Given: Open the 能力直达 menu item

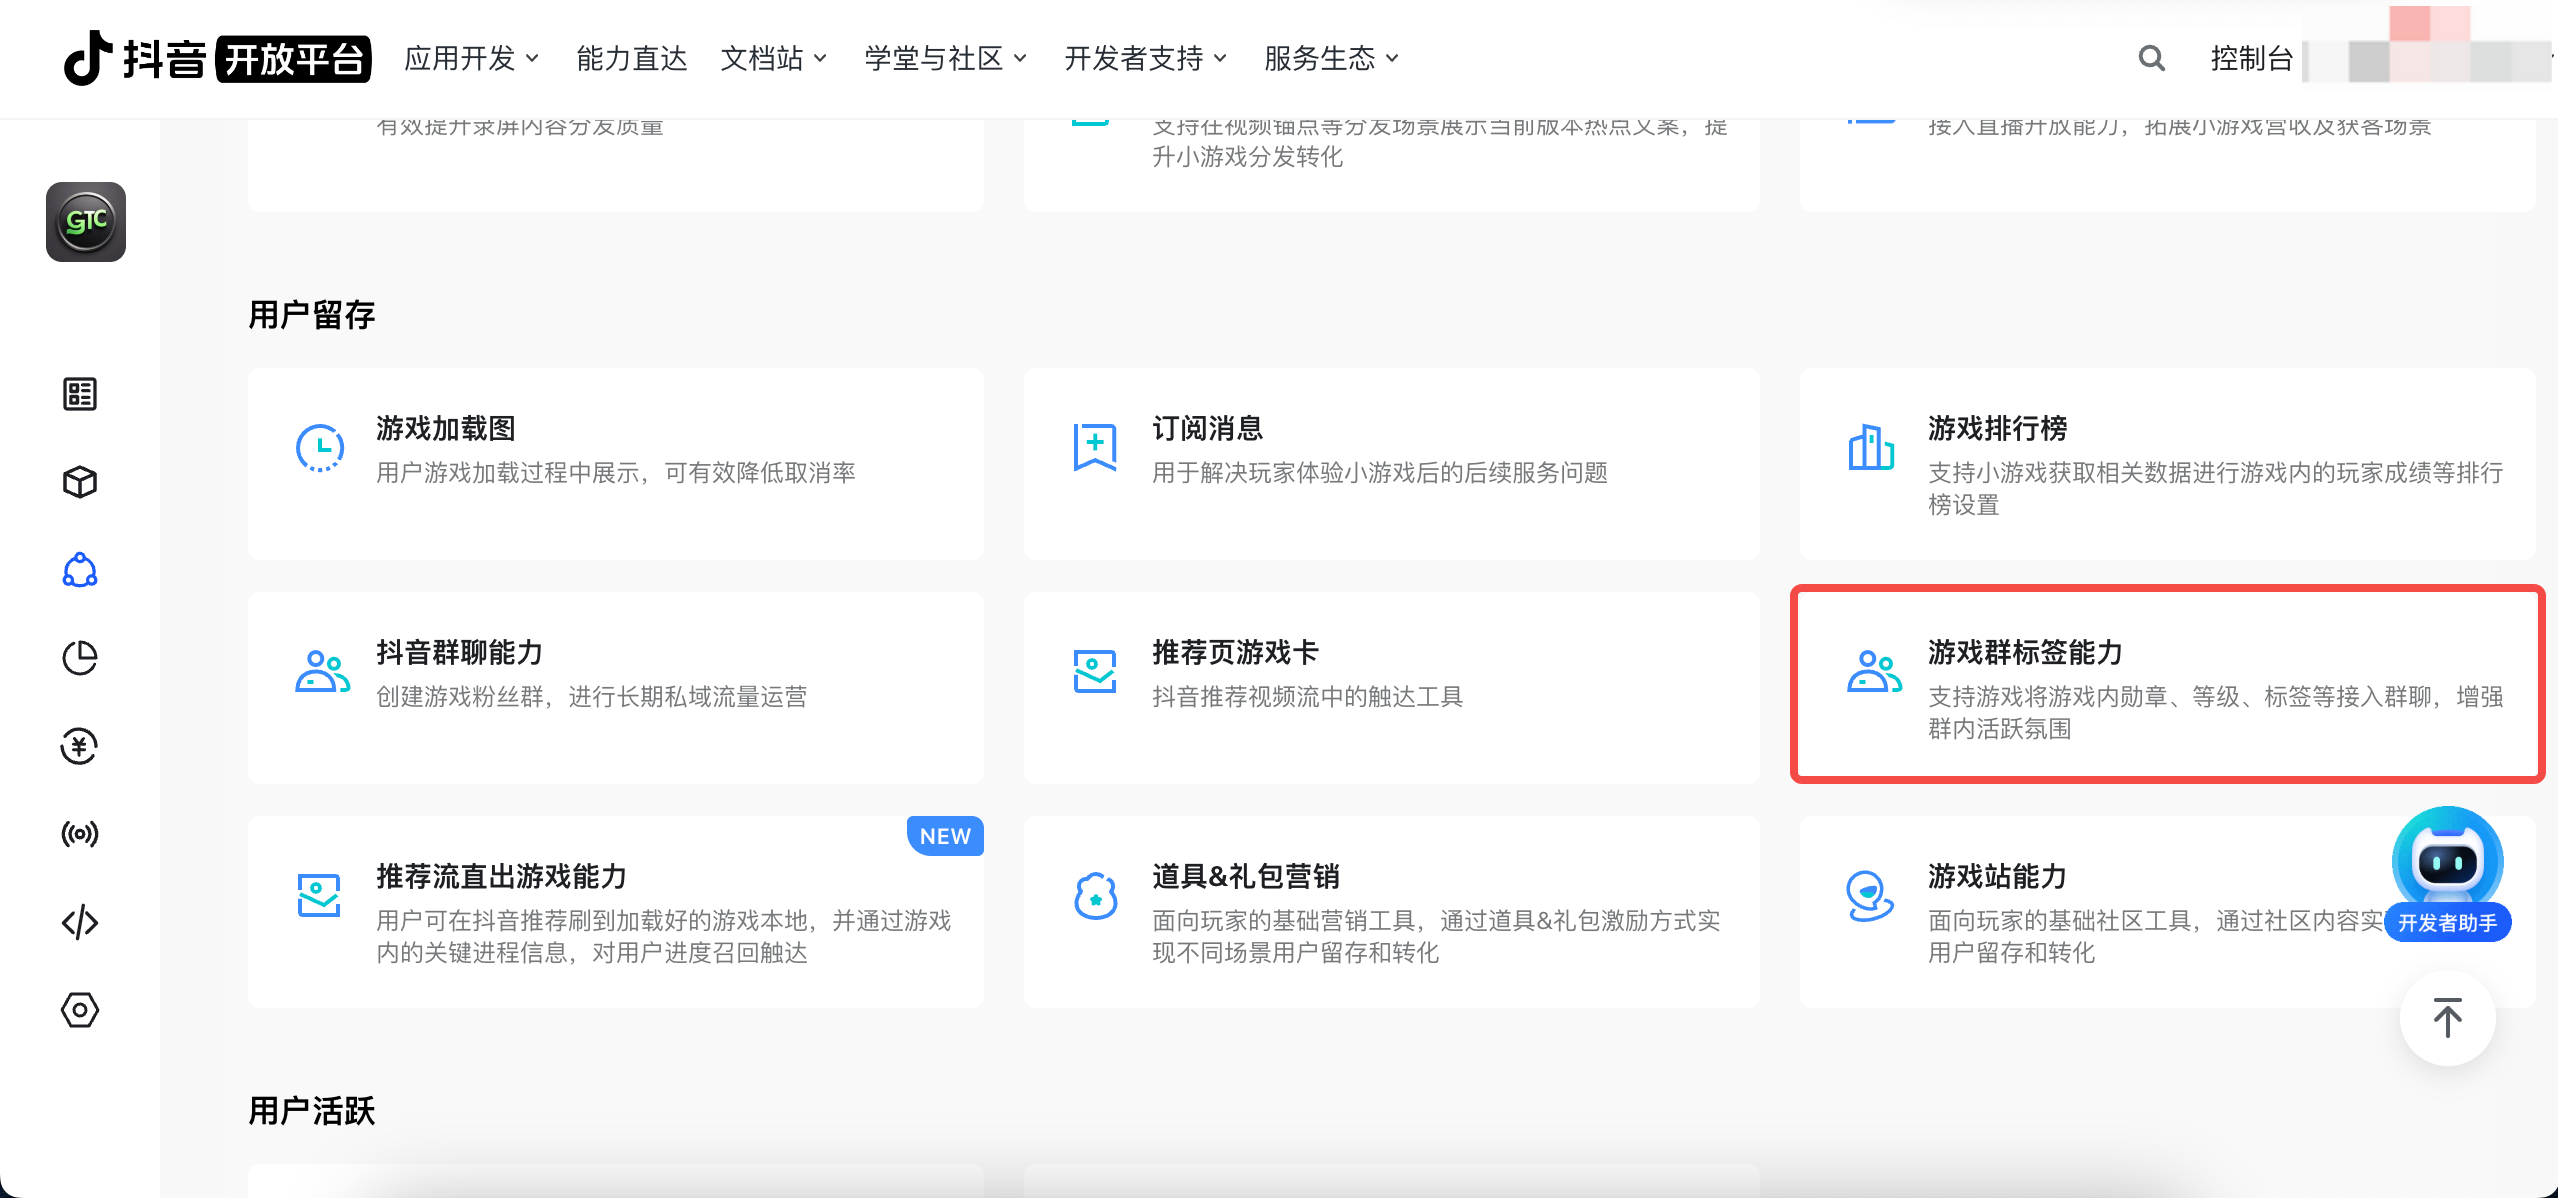Looking at the screenshot, I should point(632,58).
